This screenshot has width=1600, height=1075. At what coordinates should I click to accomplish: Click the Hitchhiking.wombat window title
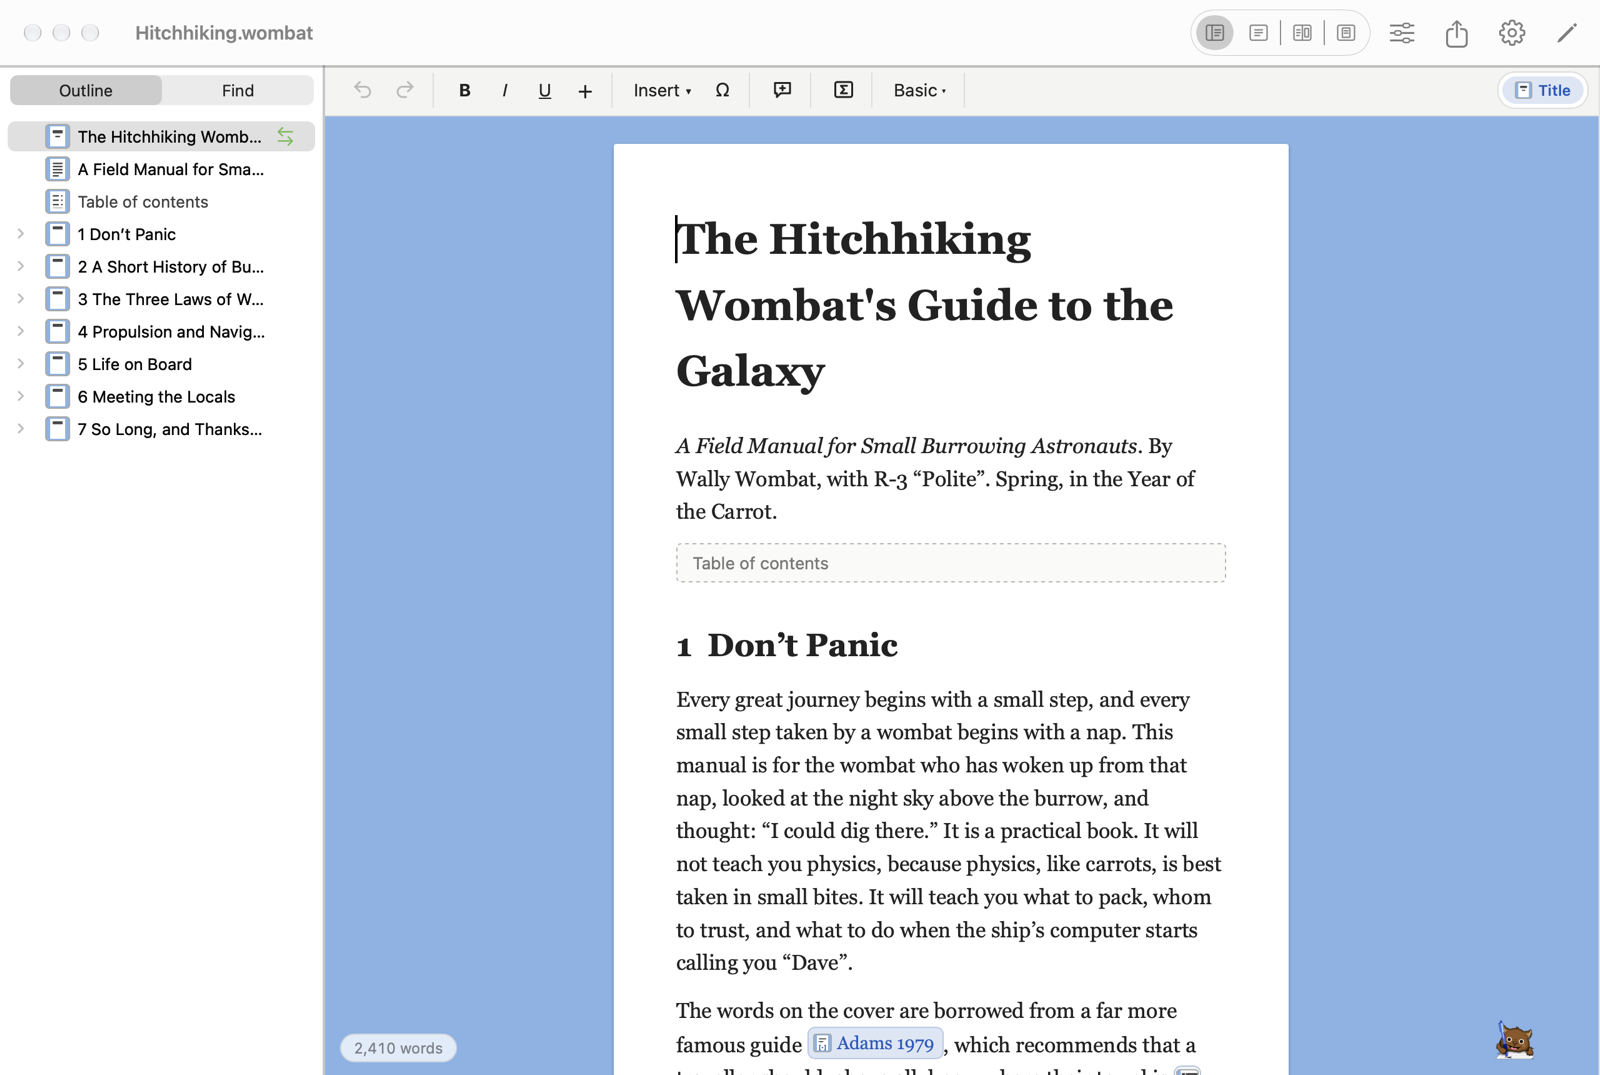click(x=224, y=33)
